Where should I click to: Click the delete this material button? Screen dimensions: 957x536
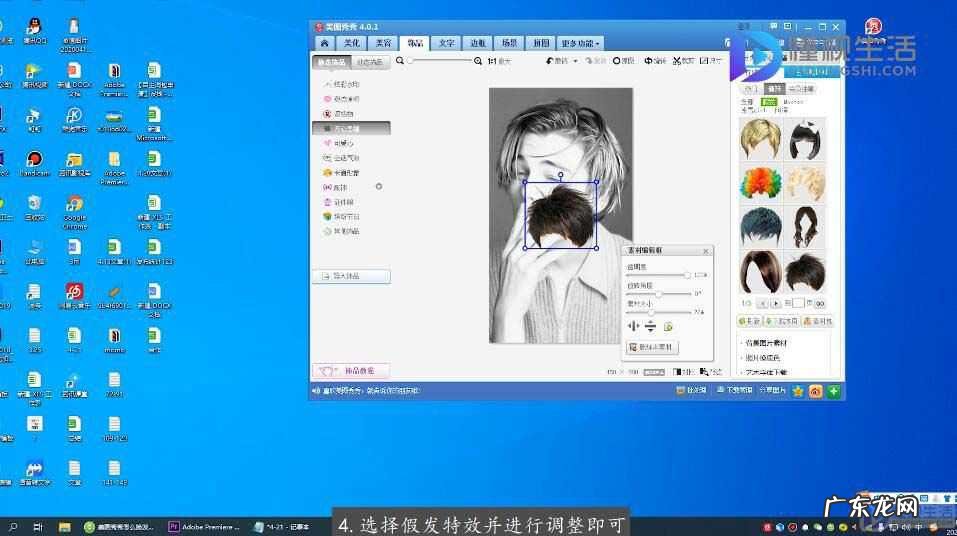pos(652,347)
